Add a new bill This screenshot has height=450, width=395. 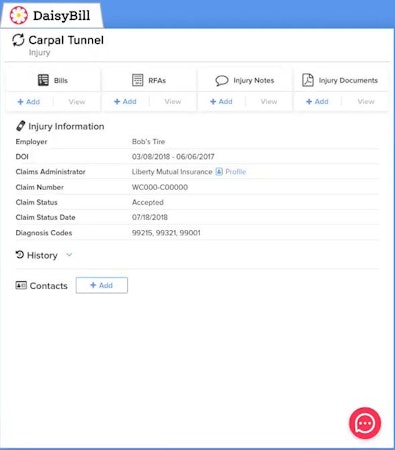click(x=29, y=102)
